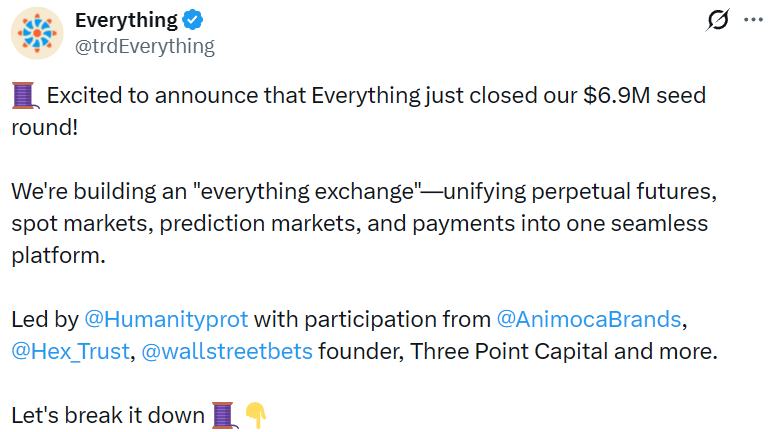Screen dimensions: 770x432
Task: Open Grok actions icon on the post
Action: click(x=717, y=20)
